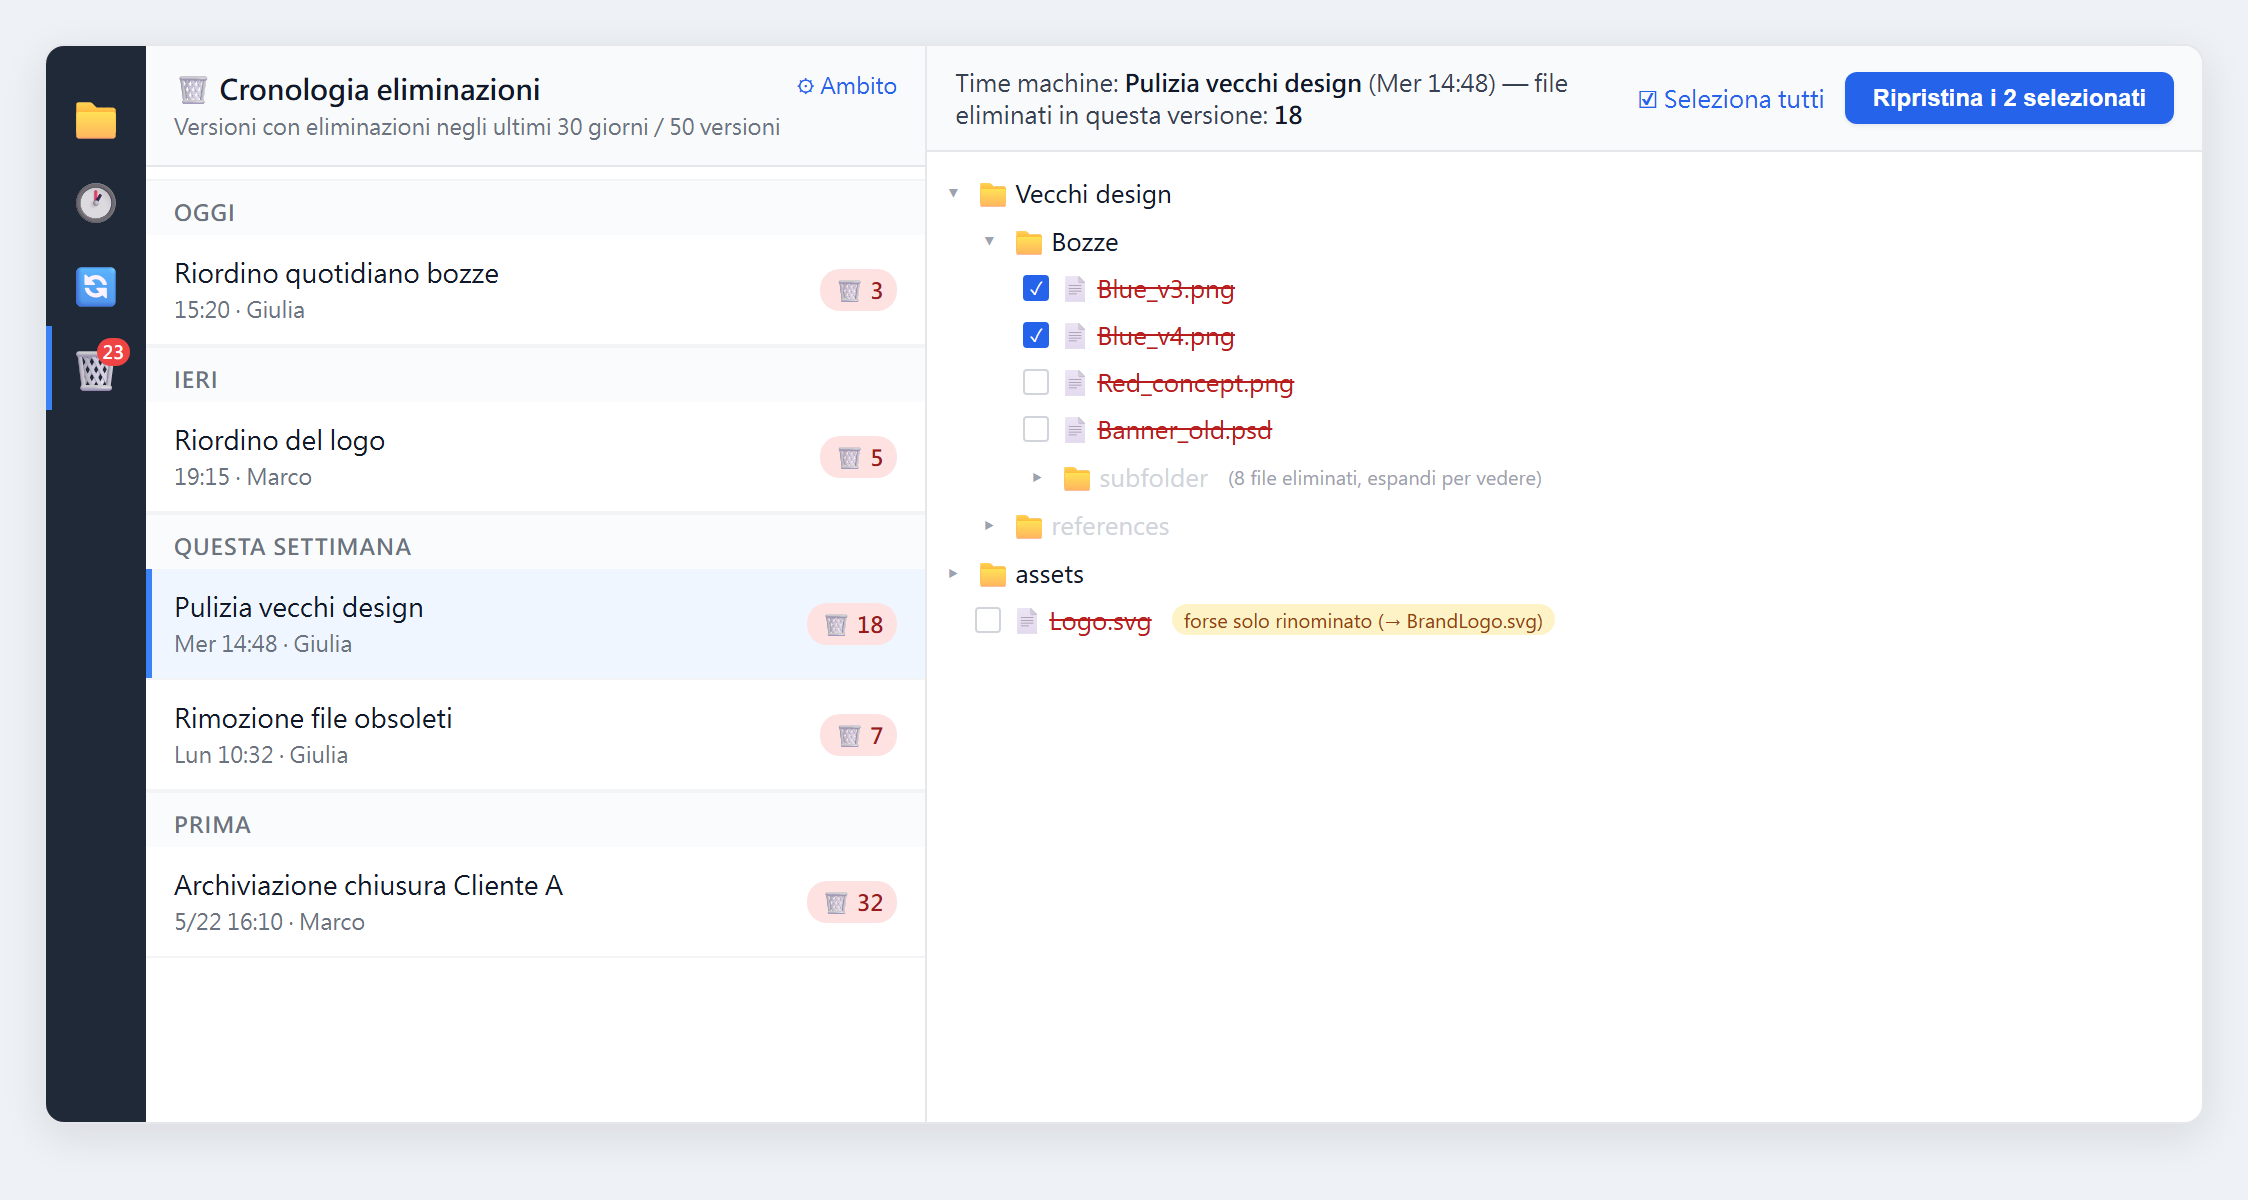Click the file icon of Logo.svg
This screenshot has height=1200, width=2248.
(x=1027, y=621)
